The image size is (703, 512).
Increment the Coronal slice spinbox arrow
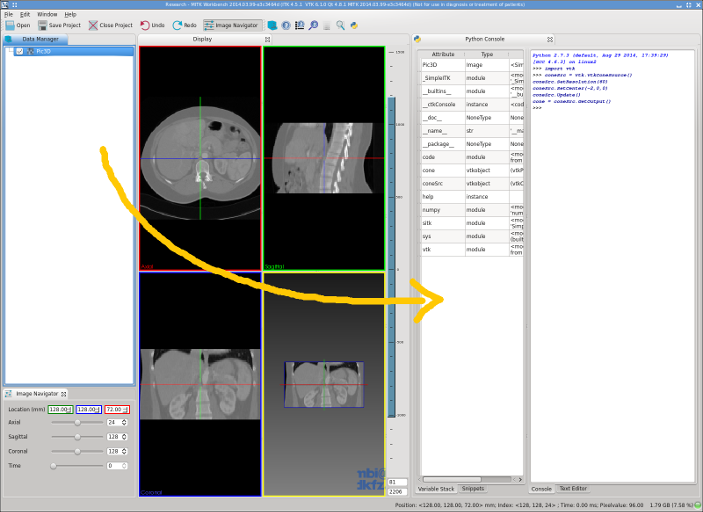pyautogui.click(x=124, y=450)
